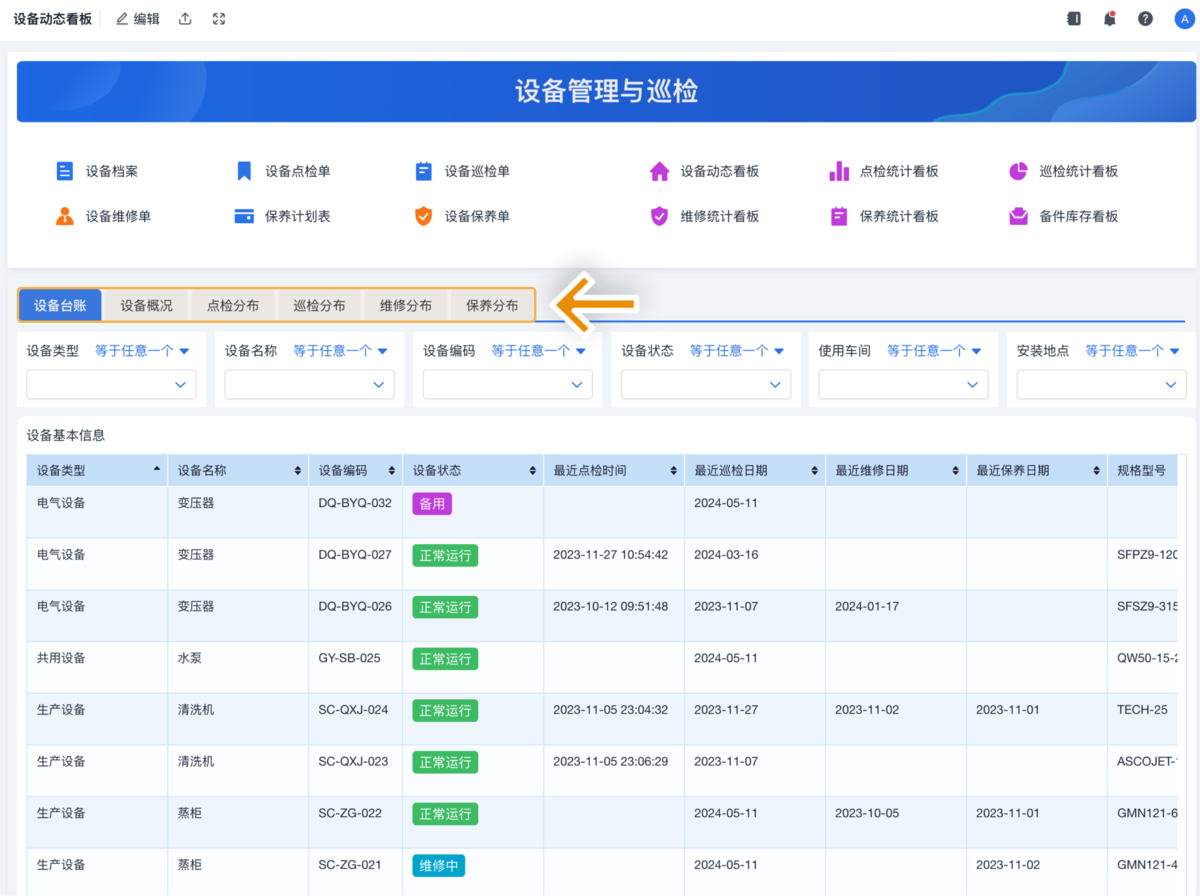Expand the 设备类型 filter dropdown
The width and height of the screenshot is (1200, 896).
coord(110,384)
